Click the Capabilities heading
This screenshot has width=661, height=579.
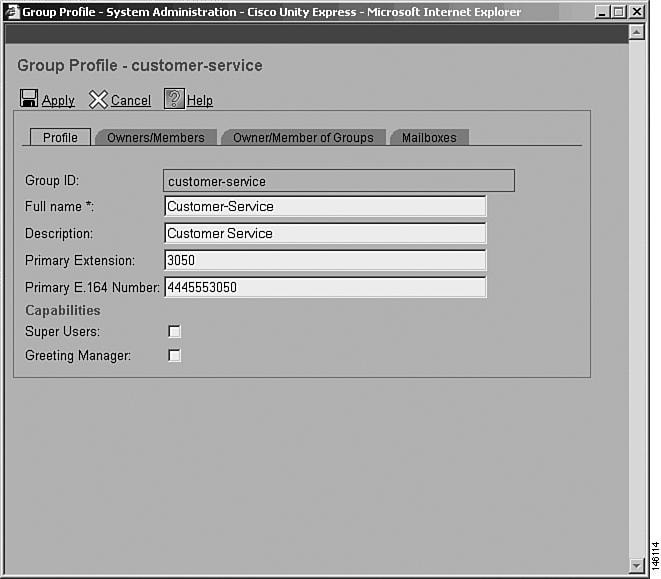click(x=63, y=310)
